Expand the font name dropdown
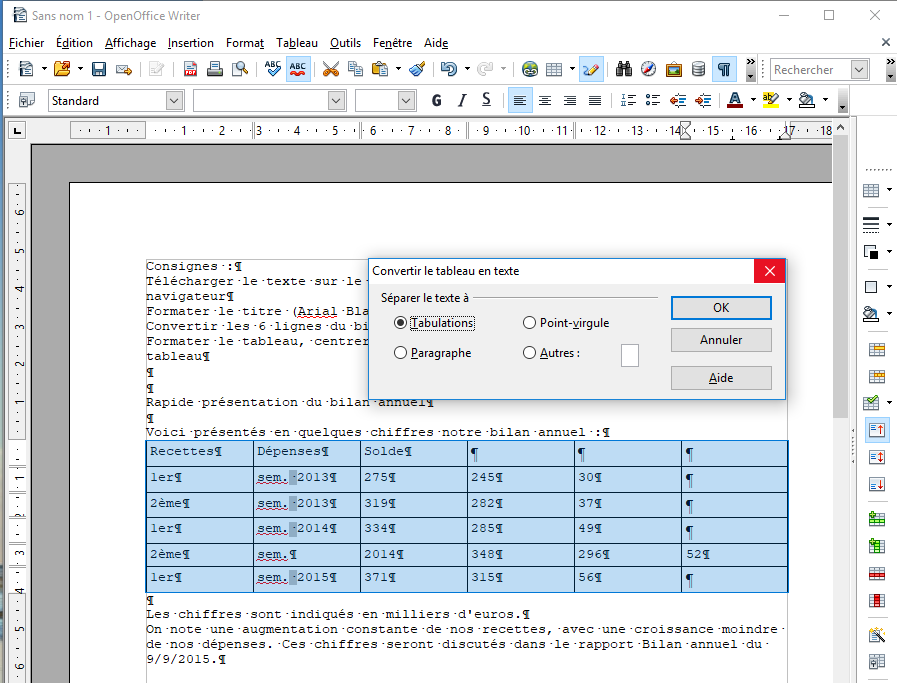The width and height of the screenshot is (897, 683). 336,101
